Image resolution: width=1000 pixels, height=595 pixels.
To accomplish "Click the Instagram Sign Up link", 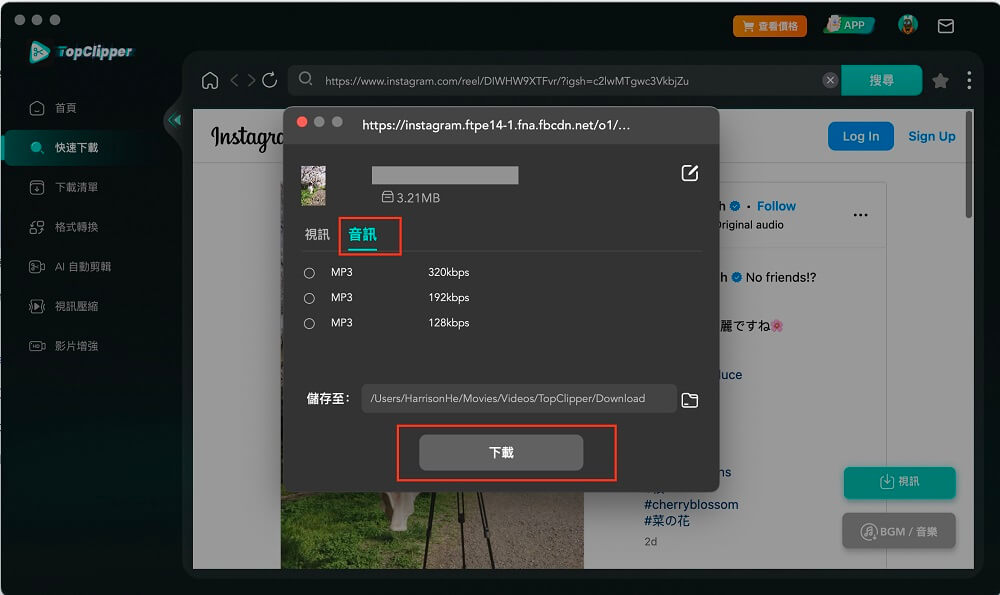I will pyautogui.click(x=931, y=136).
